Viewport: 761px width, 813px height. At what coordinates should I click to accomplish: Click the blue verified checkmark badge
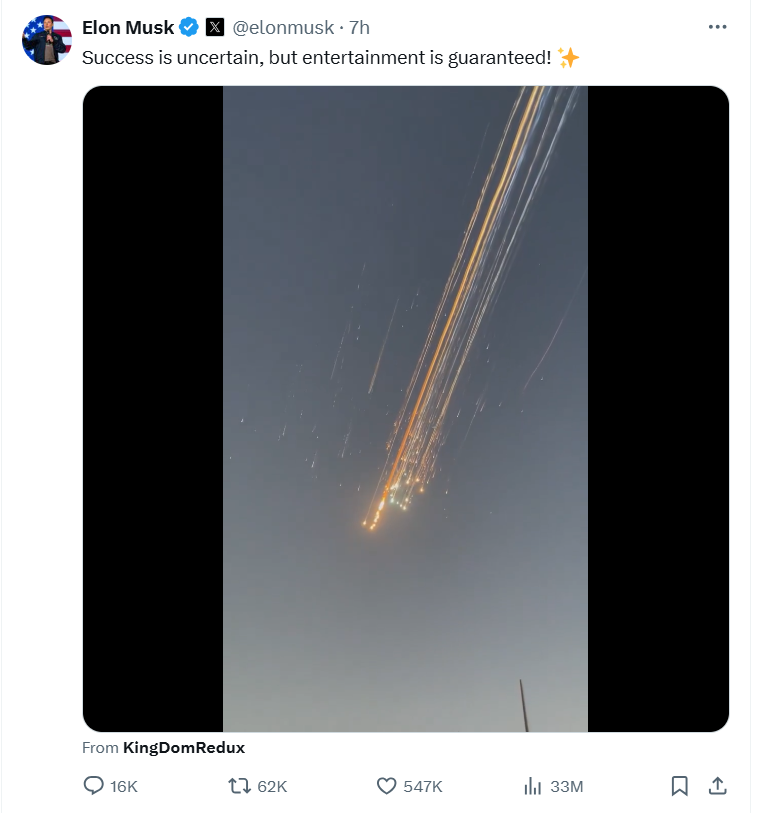(x=189, y=28)
